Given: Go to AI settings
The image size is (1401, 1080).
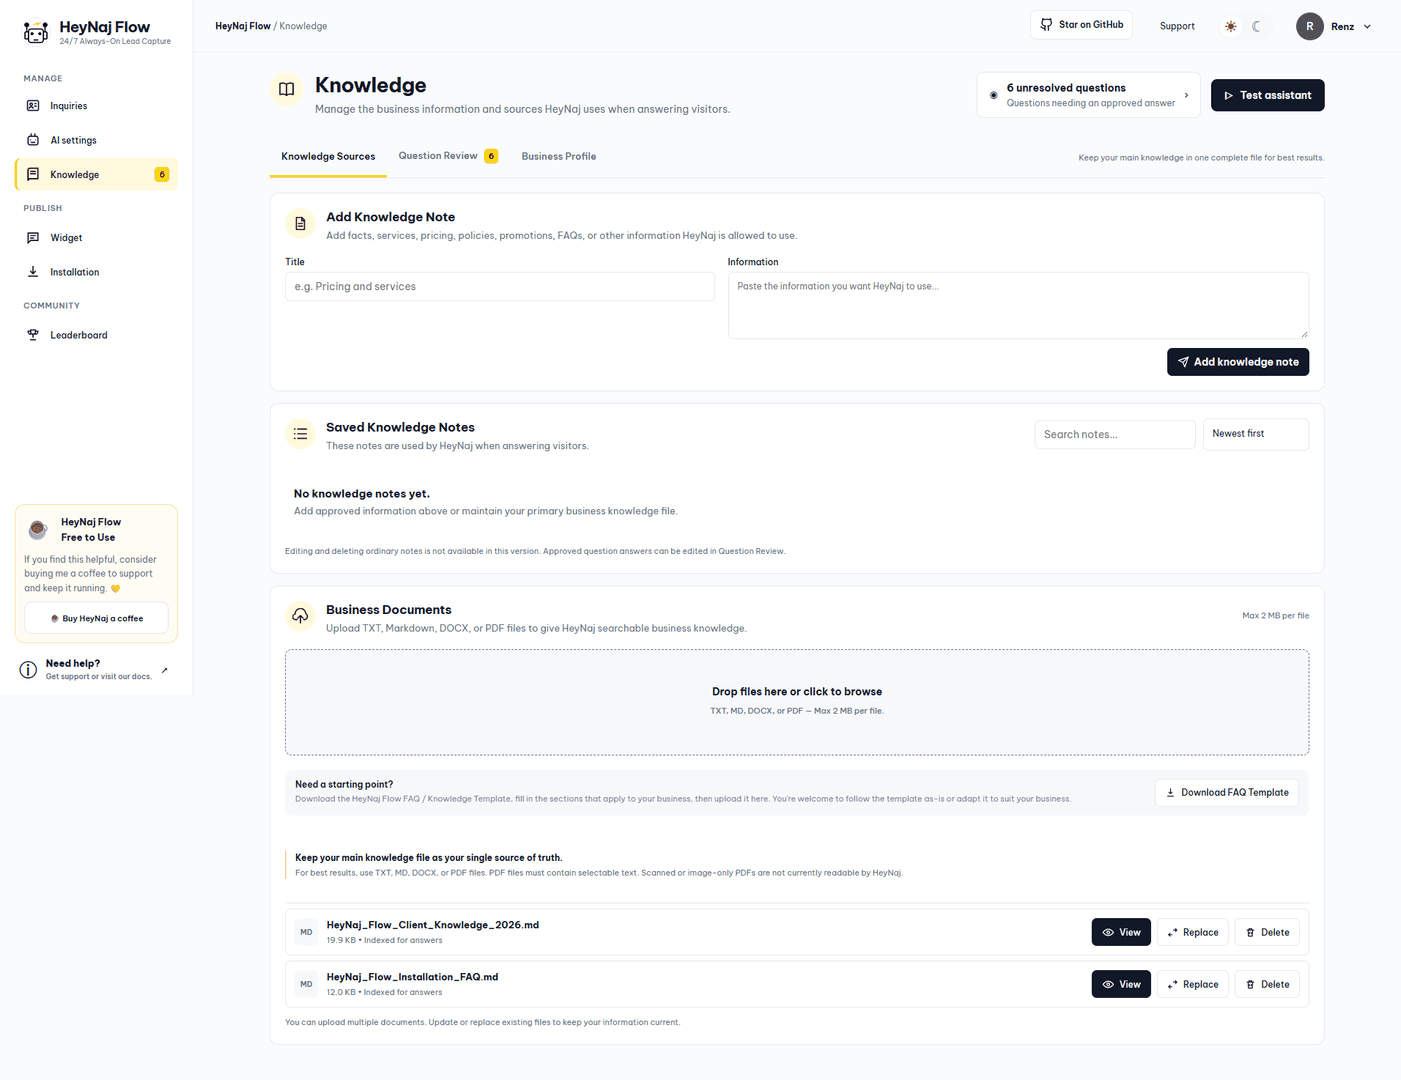Looking at the screenshot, I should [x=96, y=140].
